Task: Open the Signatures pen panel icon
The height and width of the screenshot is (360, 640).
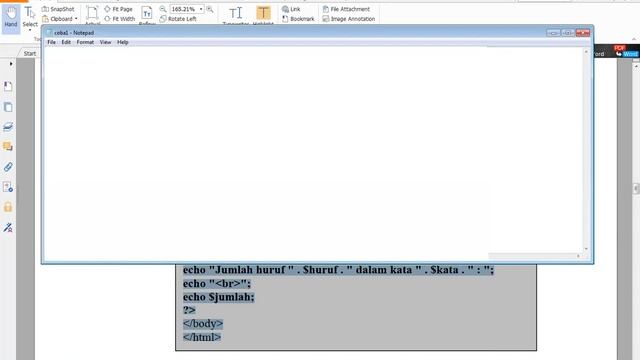Action: coord(8,227)
